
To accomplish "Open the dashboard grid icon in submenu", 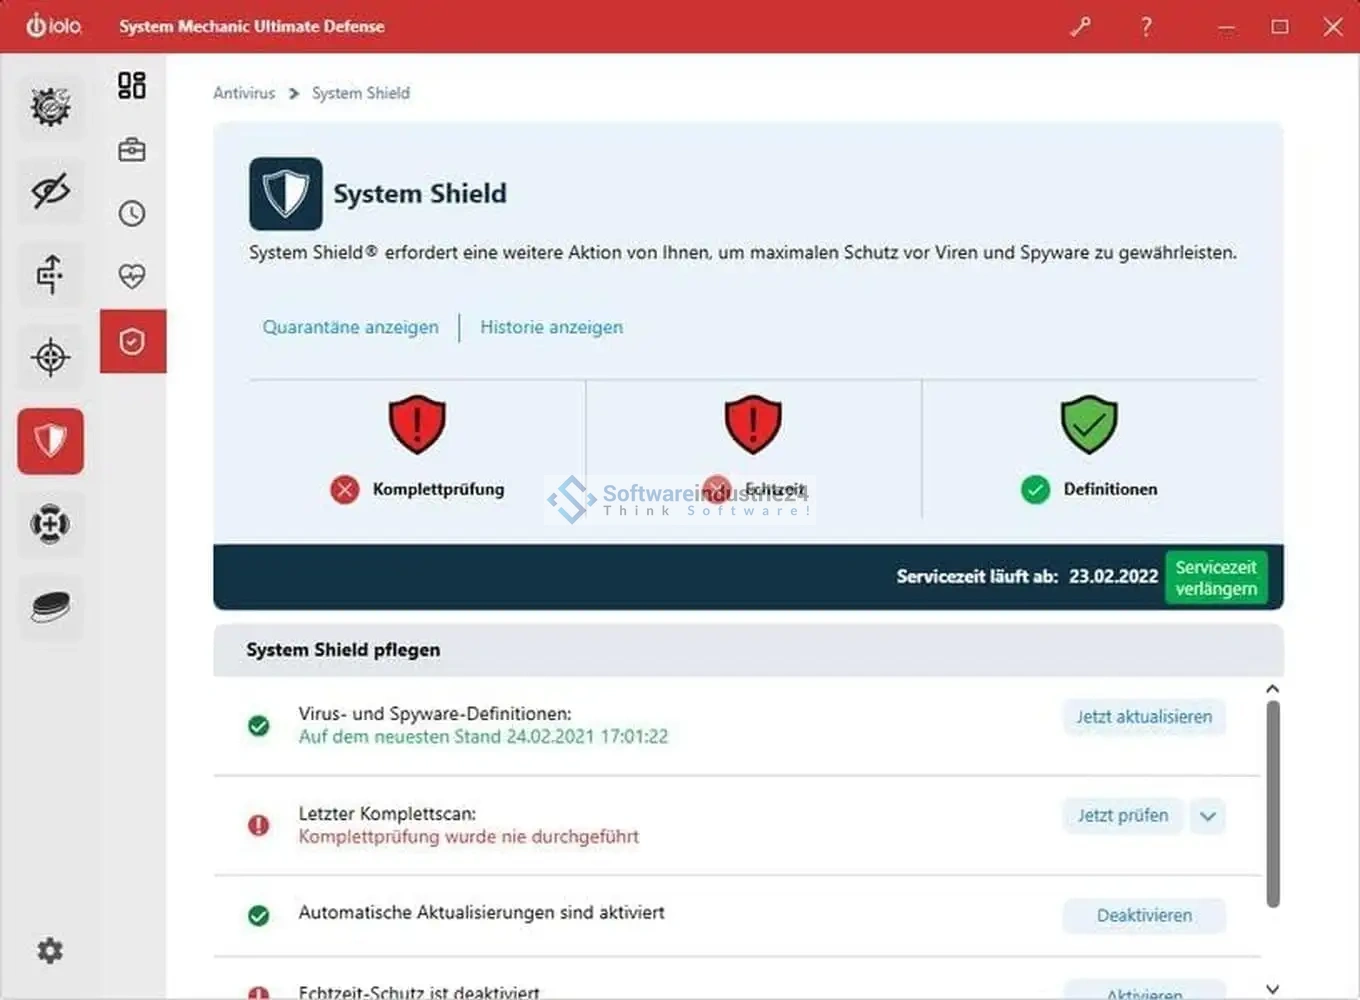I will [132, 86].
